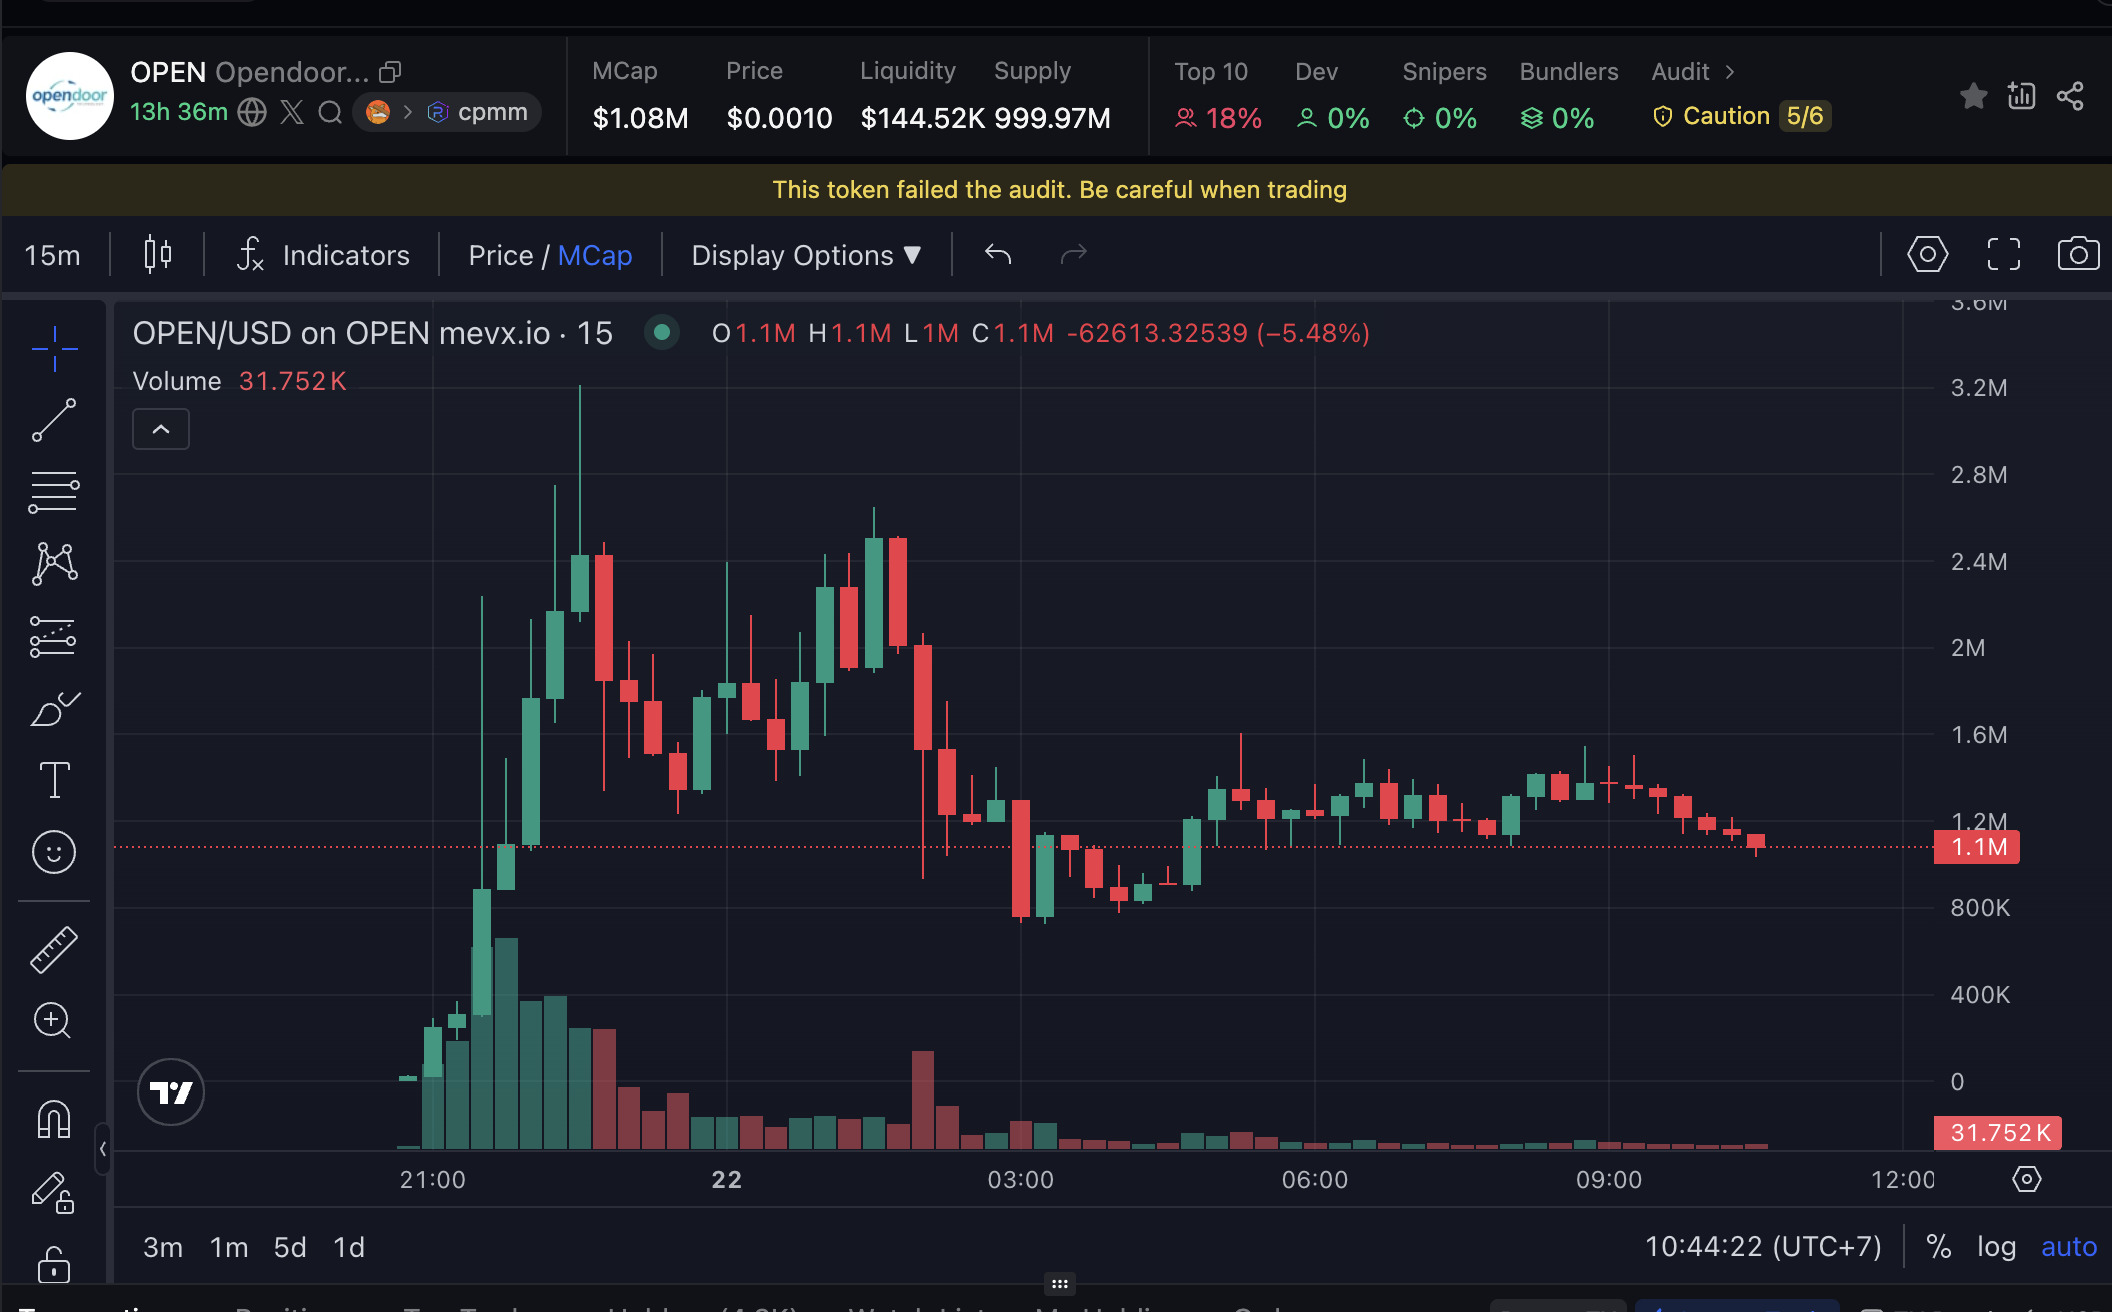Click the Caution 5/6 audit badge
Viewport: 2112px width, 1312px height.
[x=1741, y=116]
